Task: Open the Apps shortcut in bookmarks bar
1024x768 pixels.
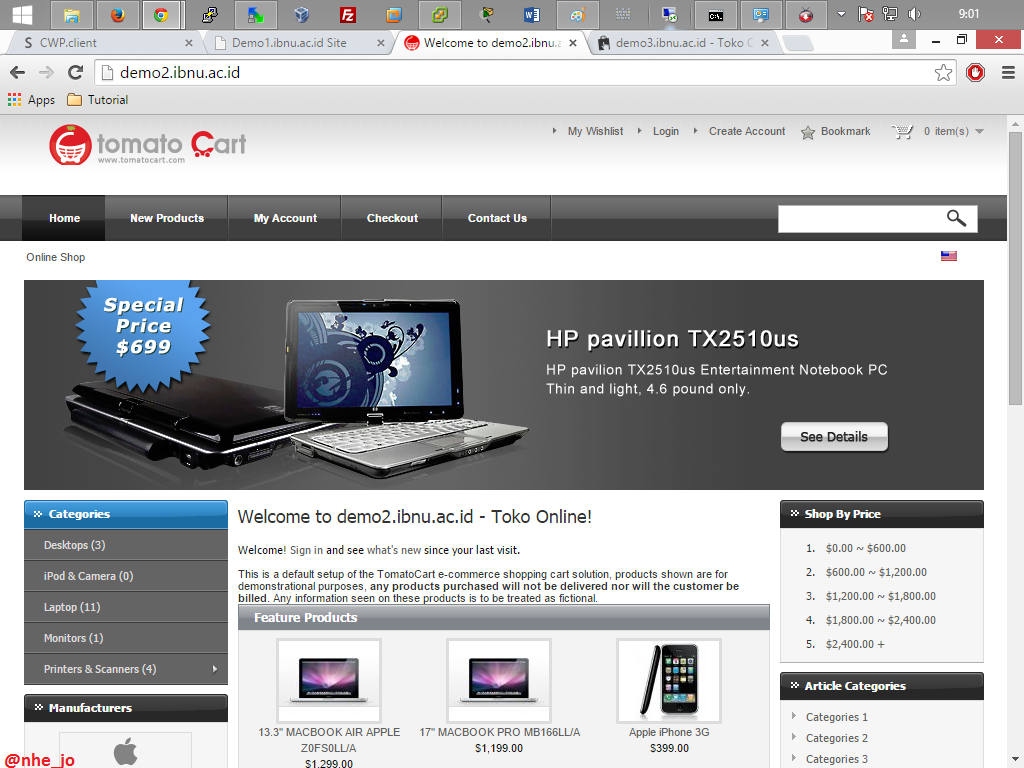Action: point(31,100)
